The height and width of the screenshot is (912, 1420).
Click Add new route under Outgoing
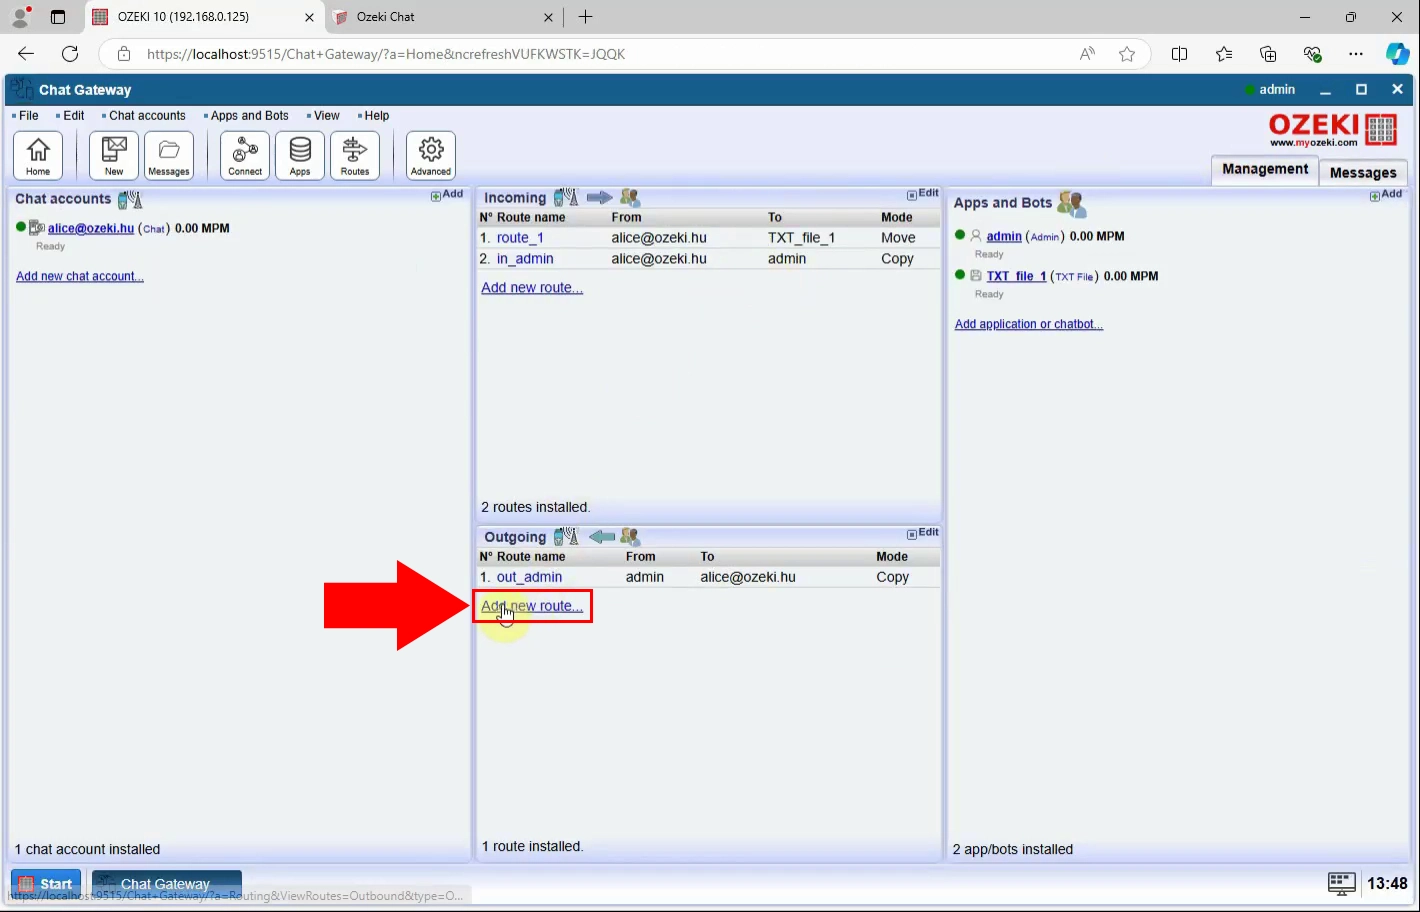pos(532,606)
